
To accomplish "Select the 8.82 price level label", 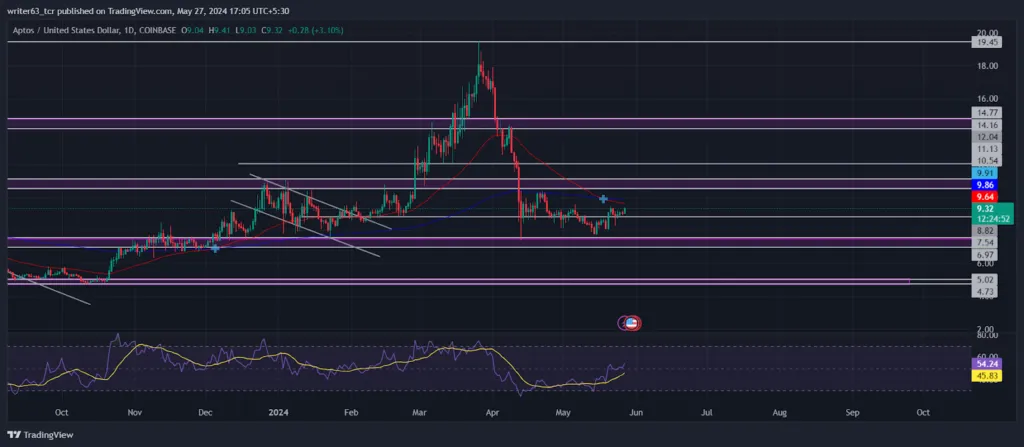I will [x=984, y=231].
